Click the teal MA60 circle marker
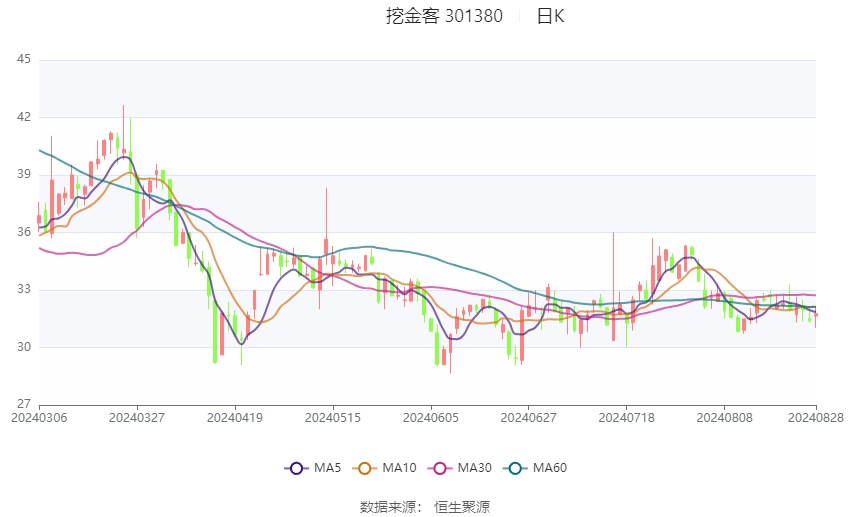The height and width of the screenshot is (517, 850). [515, 468]
